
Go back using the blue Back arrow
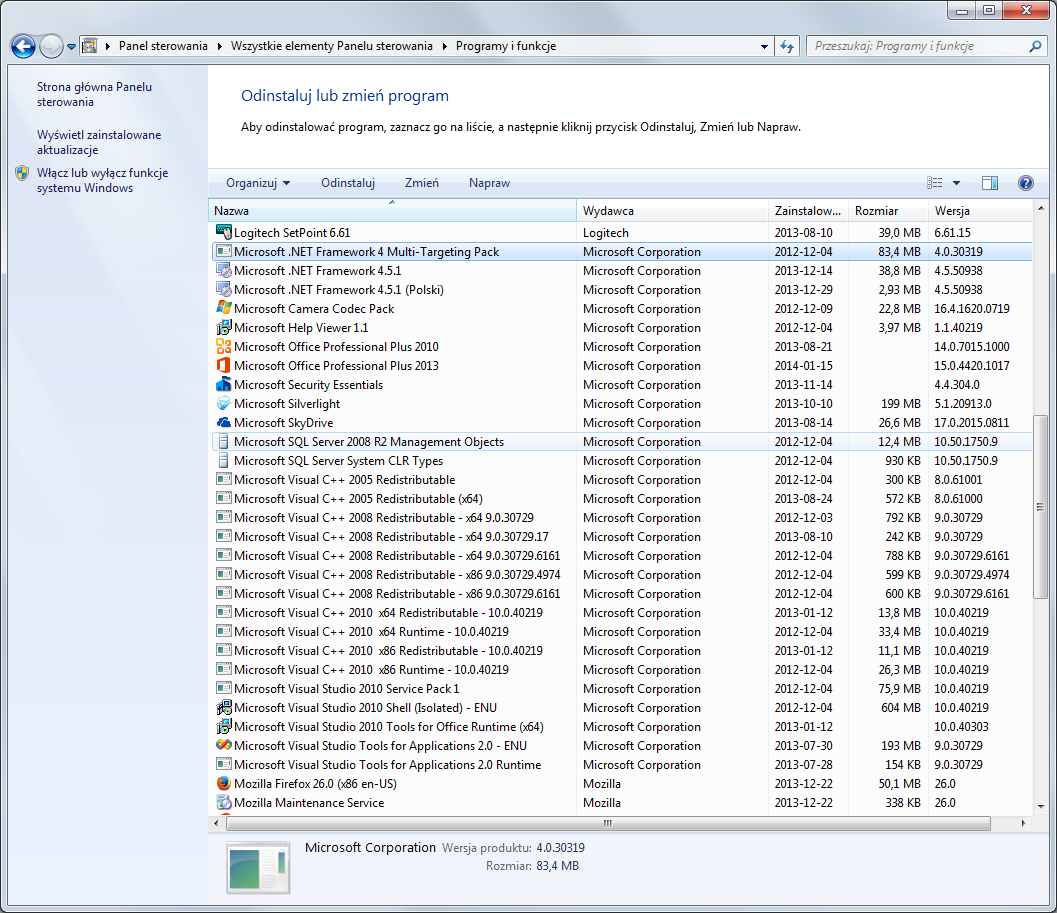(24, 47)
